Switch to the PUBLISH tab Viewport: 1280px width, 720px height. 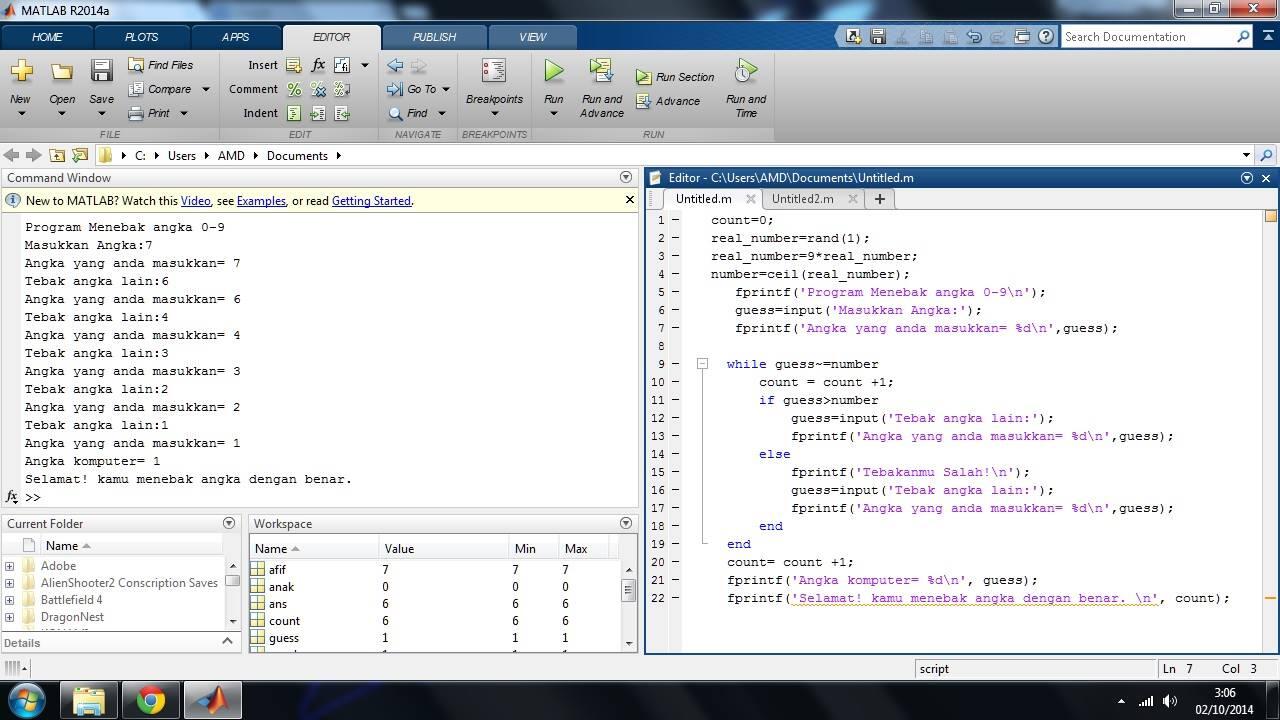pyautogui.click(x=434, y=37)
